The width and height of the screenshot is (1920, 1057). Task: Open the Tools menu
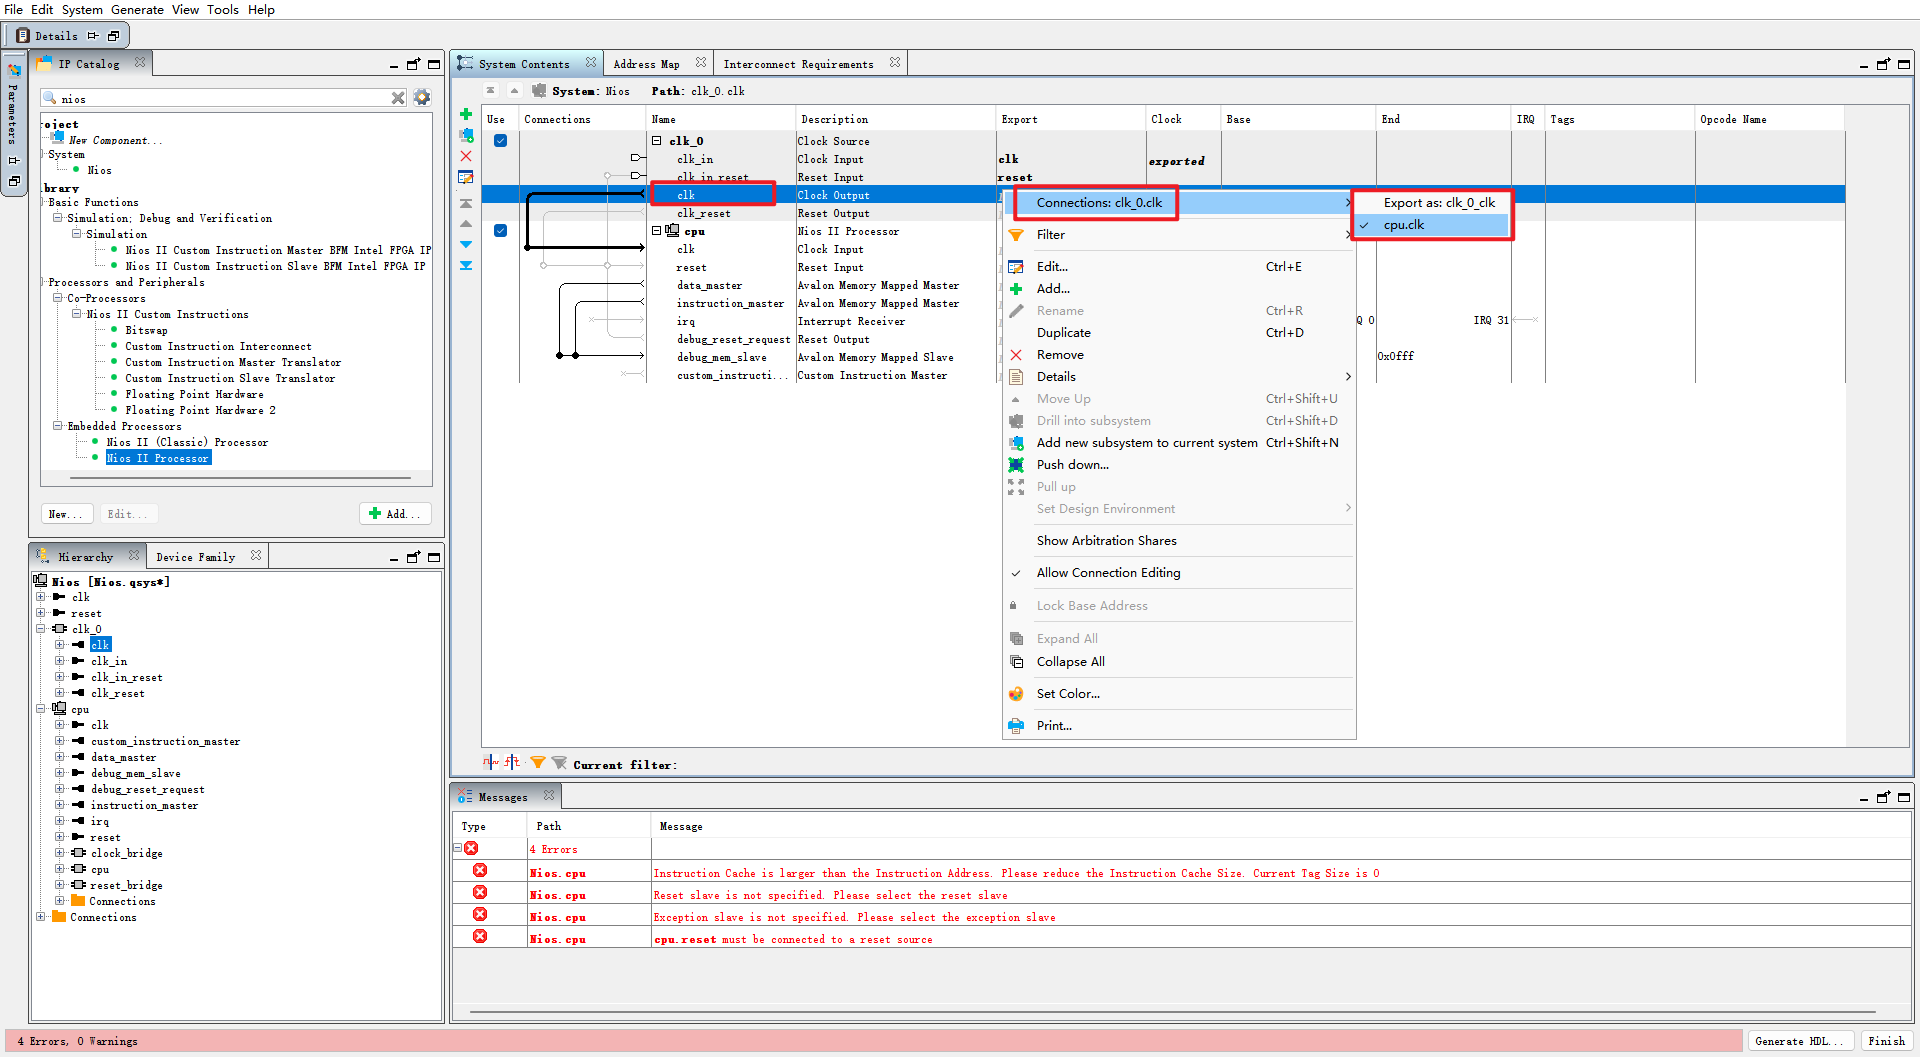pyautogui.click(x=222, y=9)
